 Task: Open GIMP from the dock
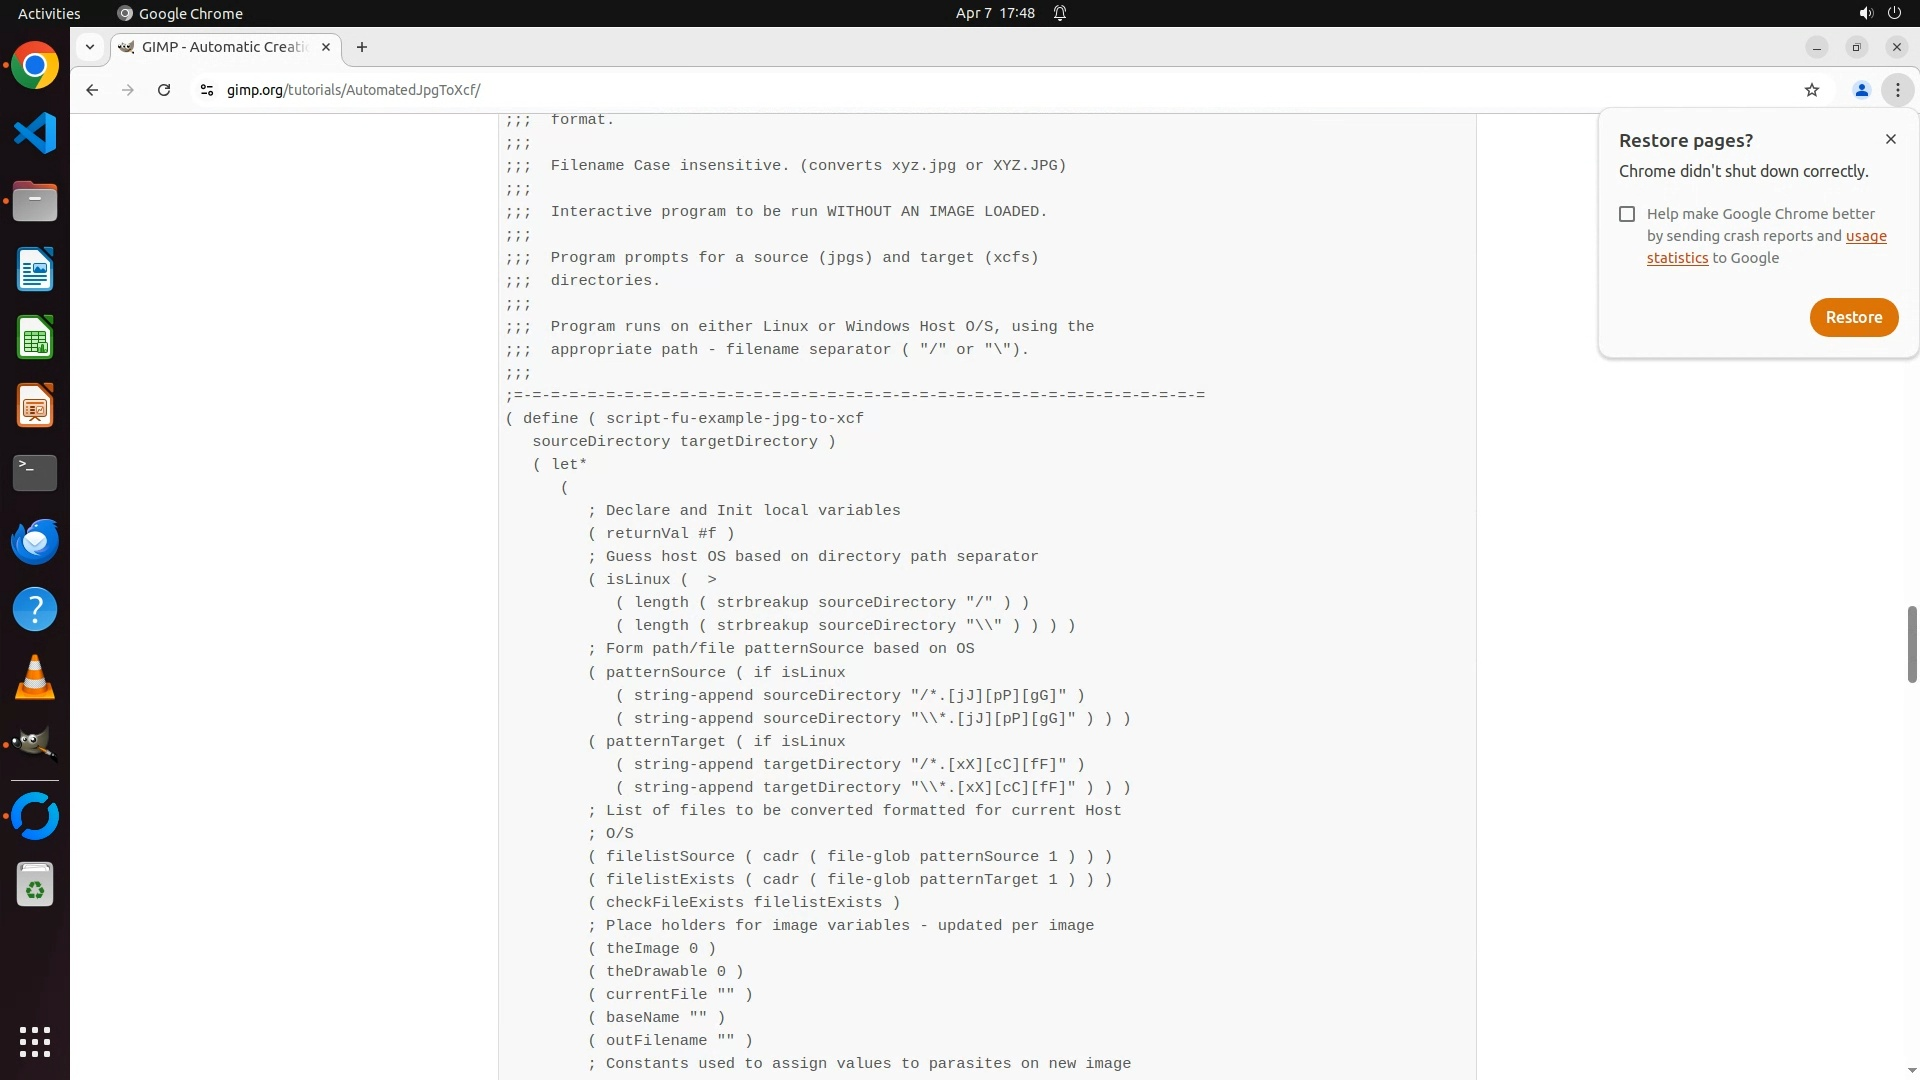pyautogui.click(x=35, y=744)
